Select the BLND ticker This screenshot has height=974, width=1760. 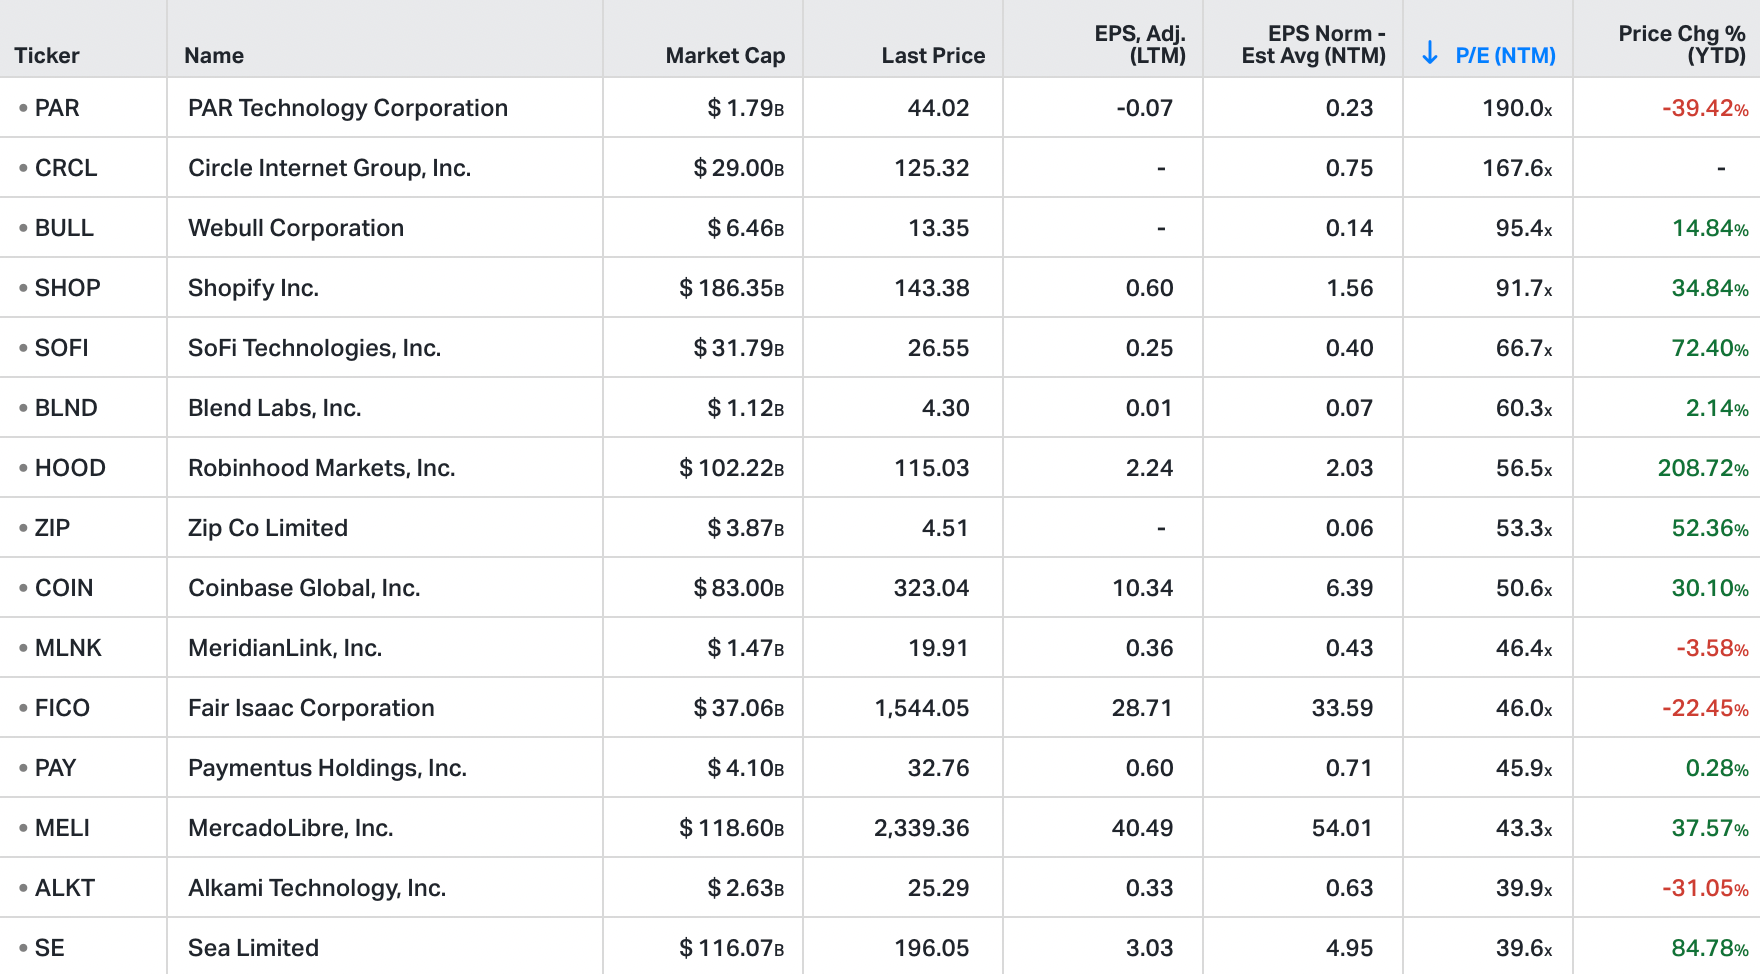point(66,408)
